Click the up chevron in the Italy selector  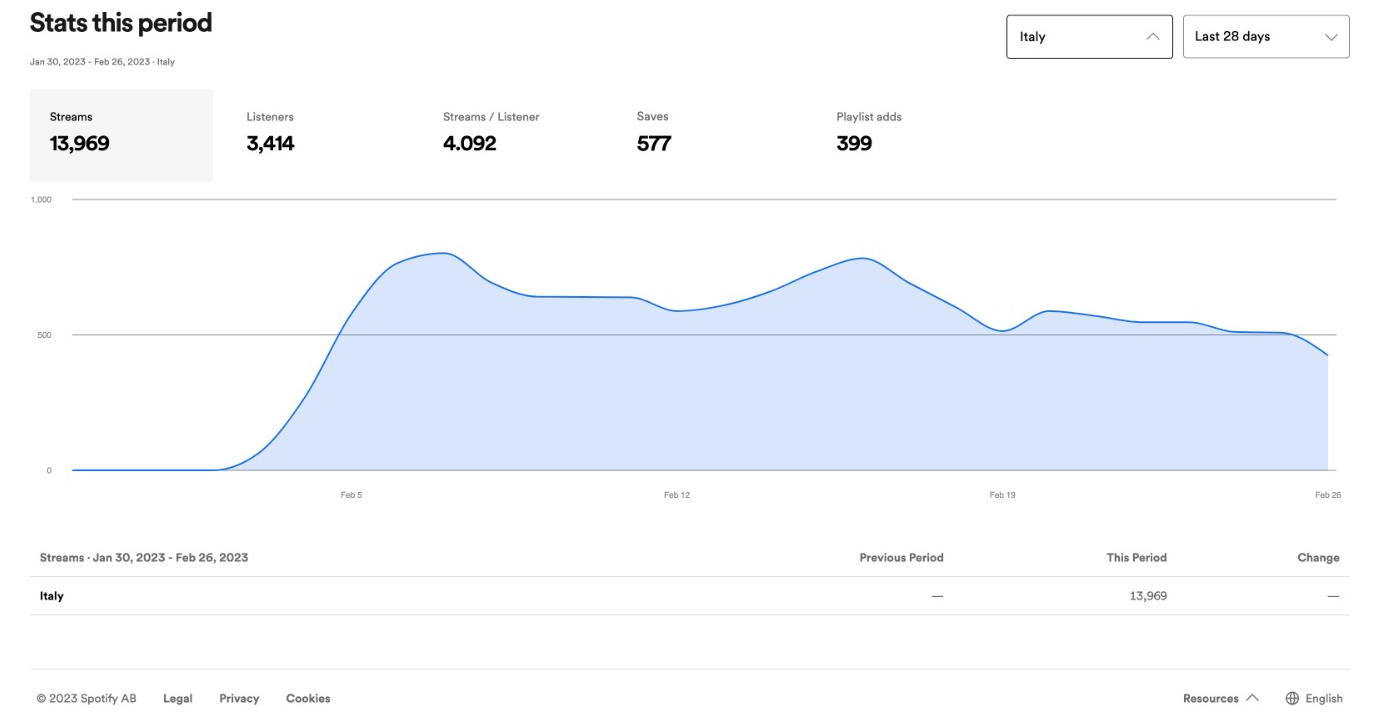click(1152, 37)
